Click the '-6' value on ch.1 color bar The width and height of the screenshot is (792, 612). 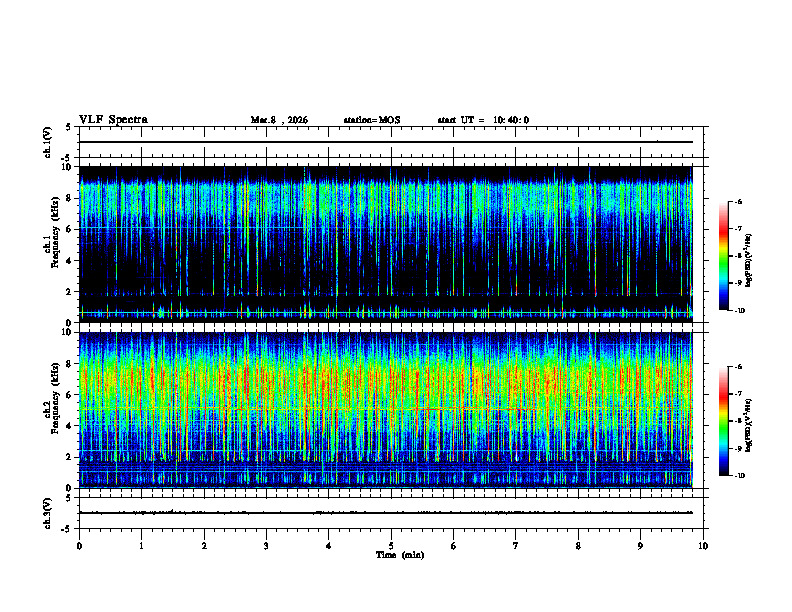coord(738,202)
